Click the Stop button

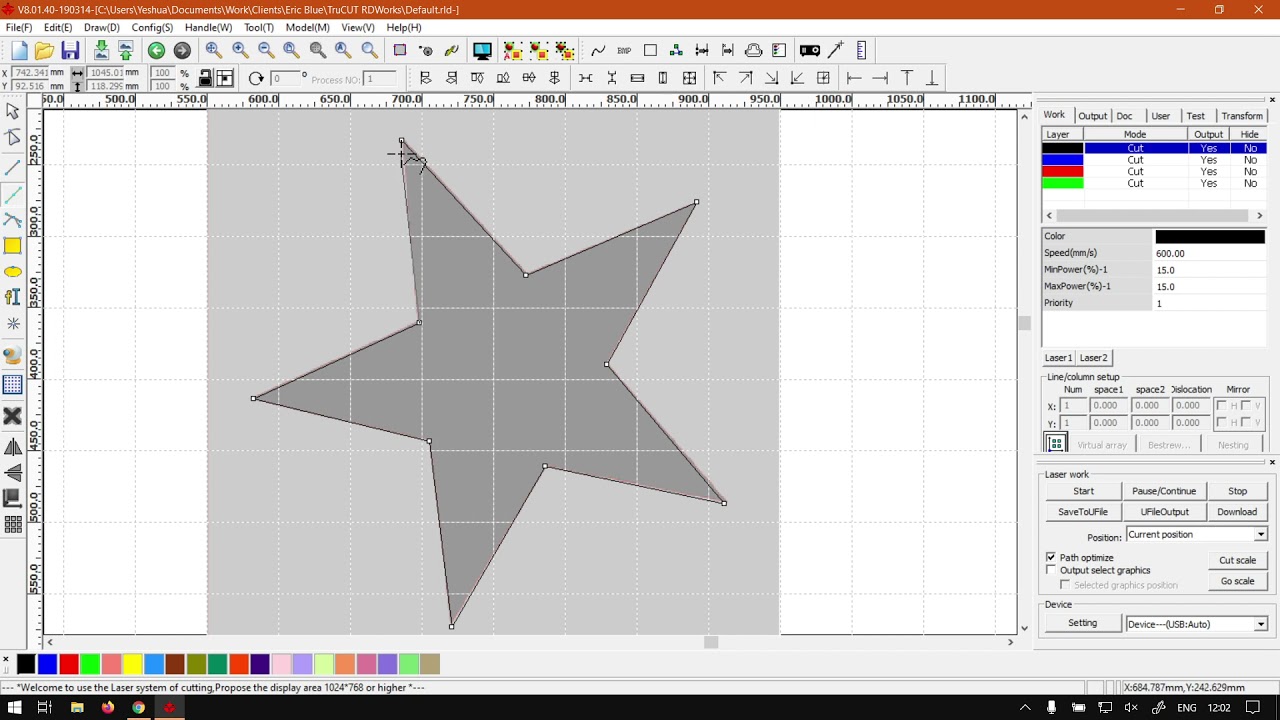coord(1238,491)
